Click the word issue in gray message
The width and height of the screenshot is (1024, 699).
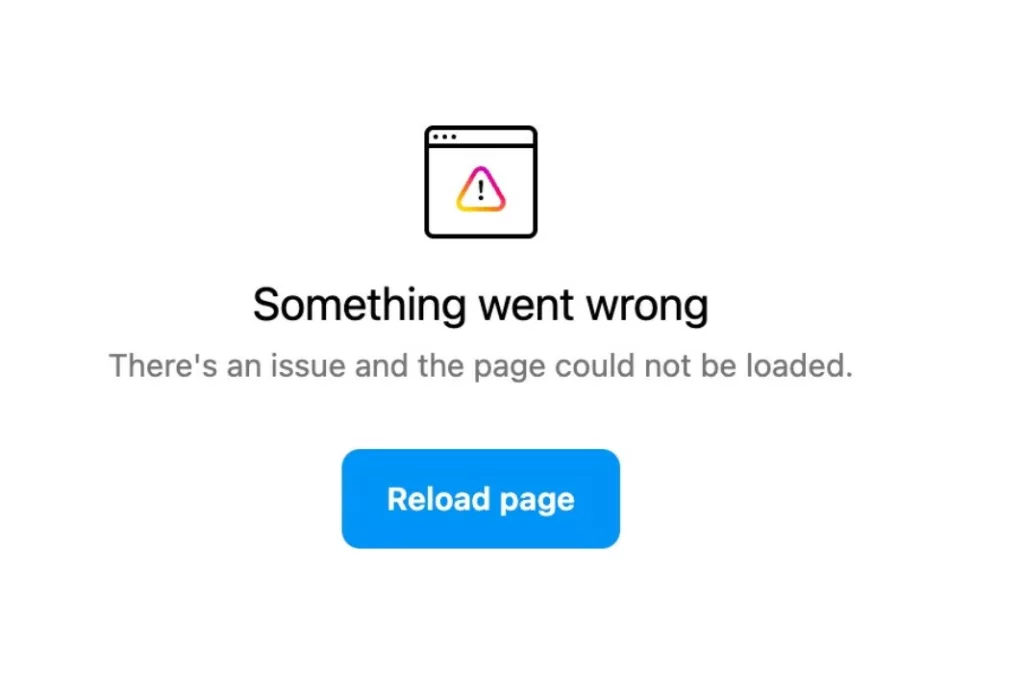(308, 365)
